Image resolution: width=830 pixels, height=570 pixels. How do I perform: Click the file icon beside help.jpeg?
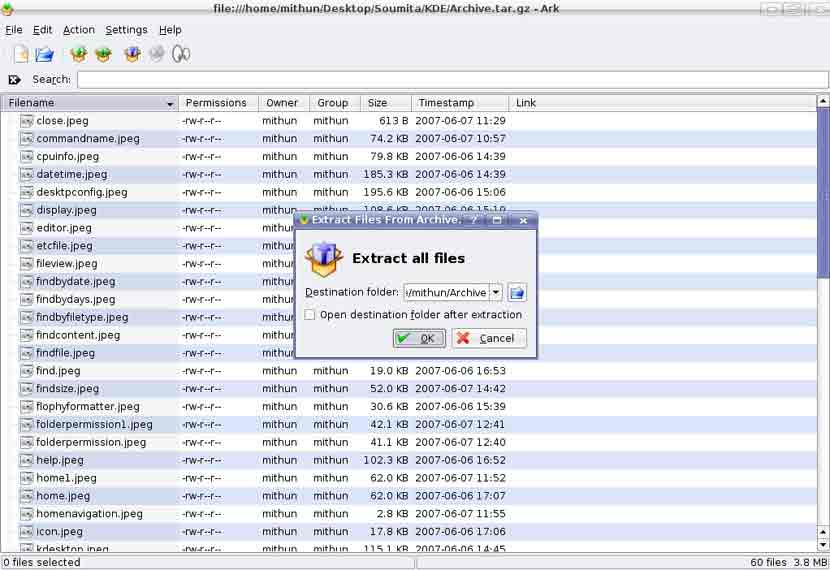click(26, 460)
